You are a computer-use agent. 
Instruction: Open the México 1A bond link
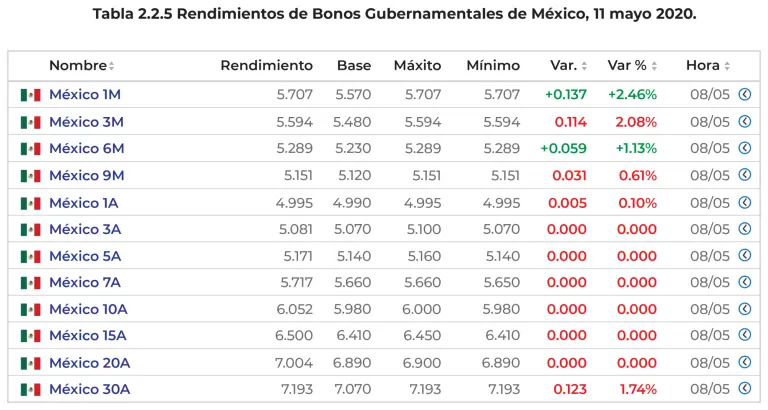click(84, 202)
